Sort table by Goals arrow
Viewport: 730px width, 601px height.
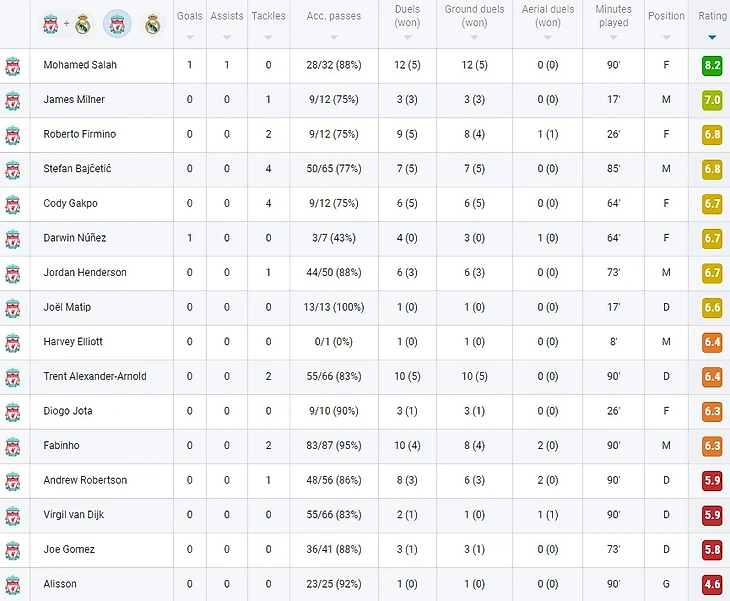point(189,37)
